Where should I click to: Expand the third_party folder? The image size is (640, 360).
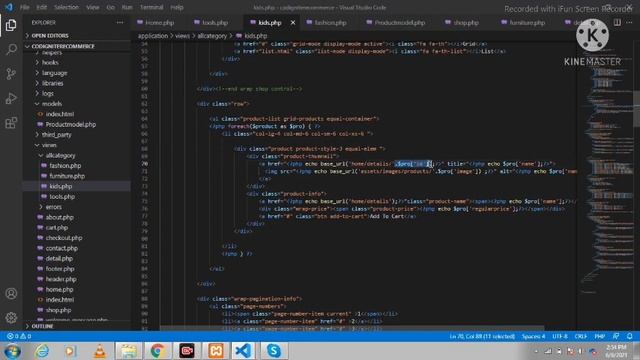pos(56,135)
